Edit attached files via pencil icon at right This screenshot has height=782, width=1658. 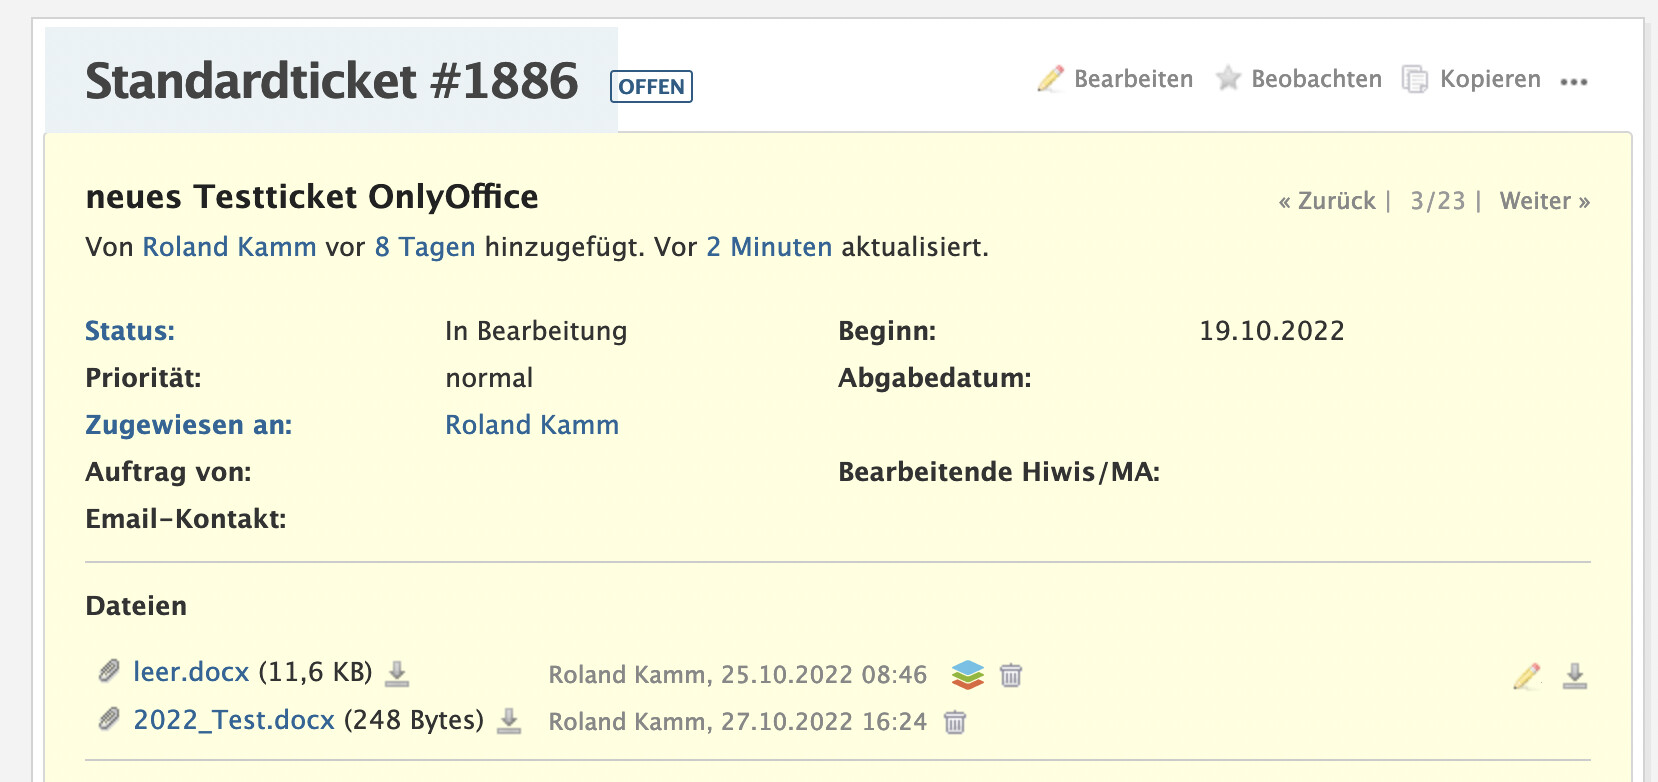coord(1527,676)
